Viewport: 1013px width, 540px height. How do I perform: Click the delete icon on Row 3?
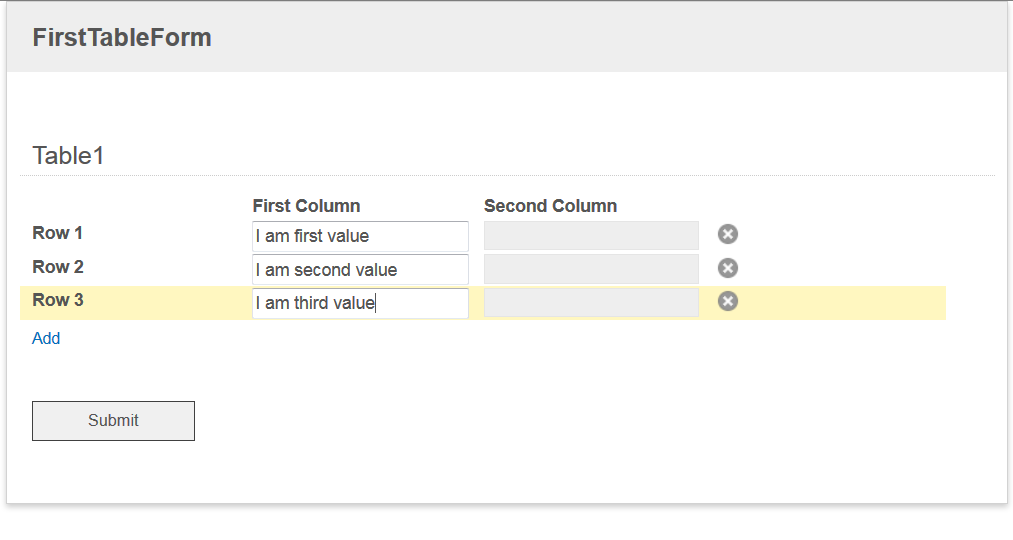727,301
